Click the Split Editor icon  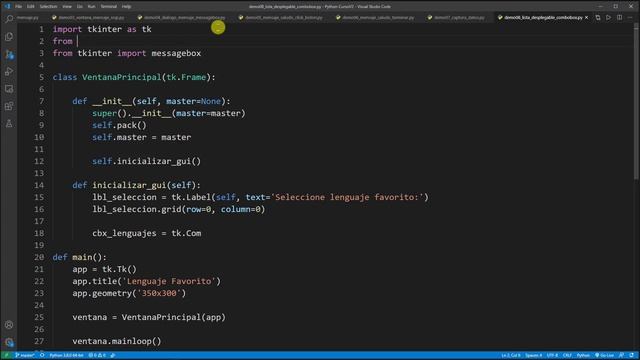pos(620,18)
